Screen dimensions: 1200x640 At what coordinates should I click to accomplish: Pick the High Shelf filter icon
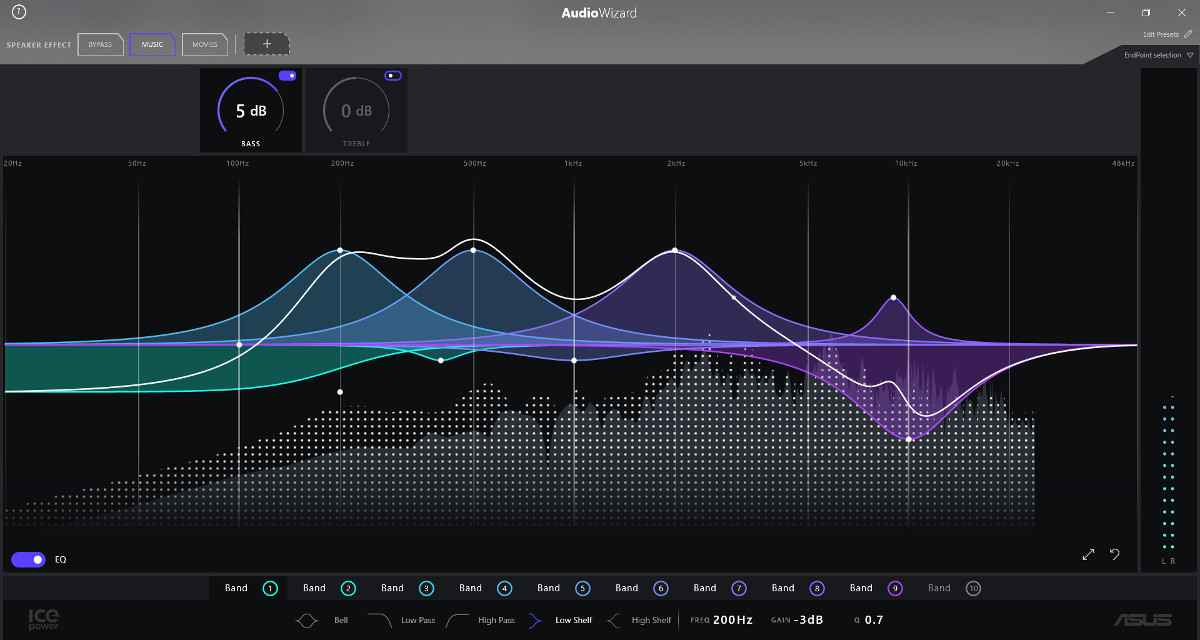click(x=613, y=620)
